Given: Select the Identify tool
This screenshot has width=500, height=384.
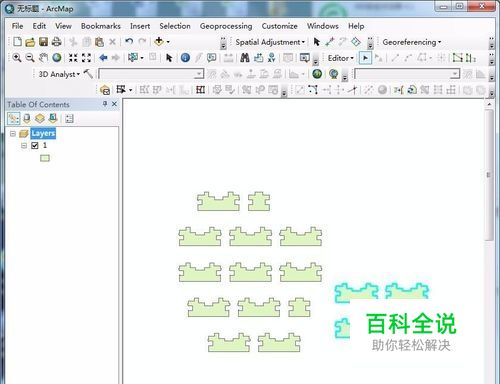Looking at the screenshot, I should click(x=185, y=58).
